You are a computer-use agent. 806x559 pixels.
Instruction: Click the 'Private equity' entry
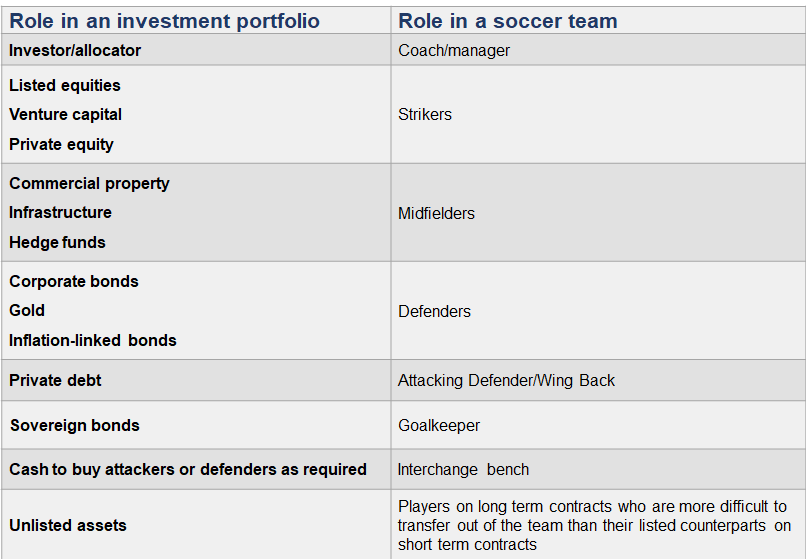61,144
